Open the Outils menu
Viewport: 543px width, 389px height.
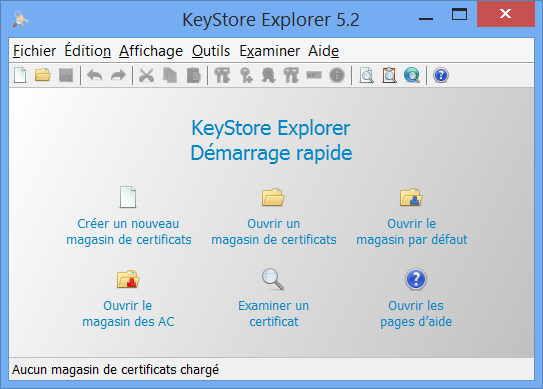pos(211,51)
